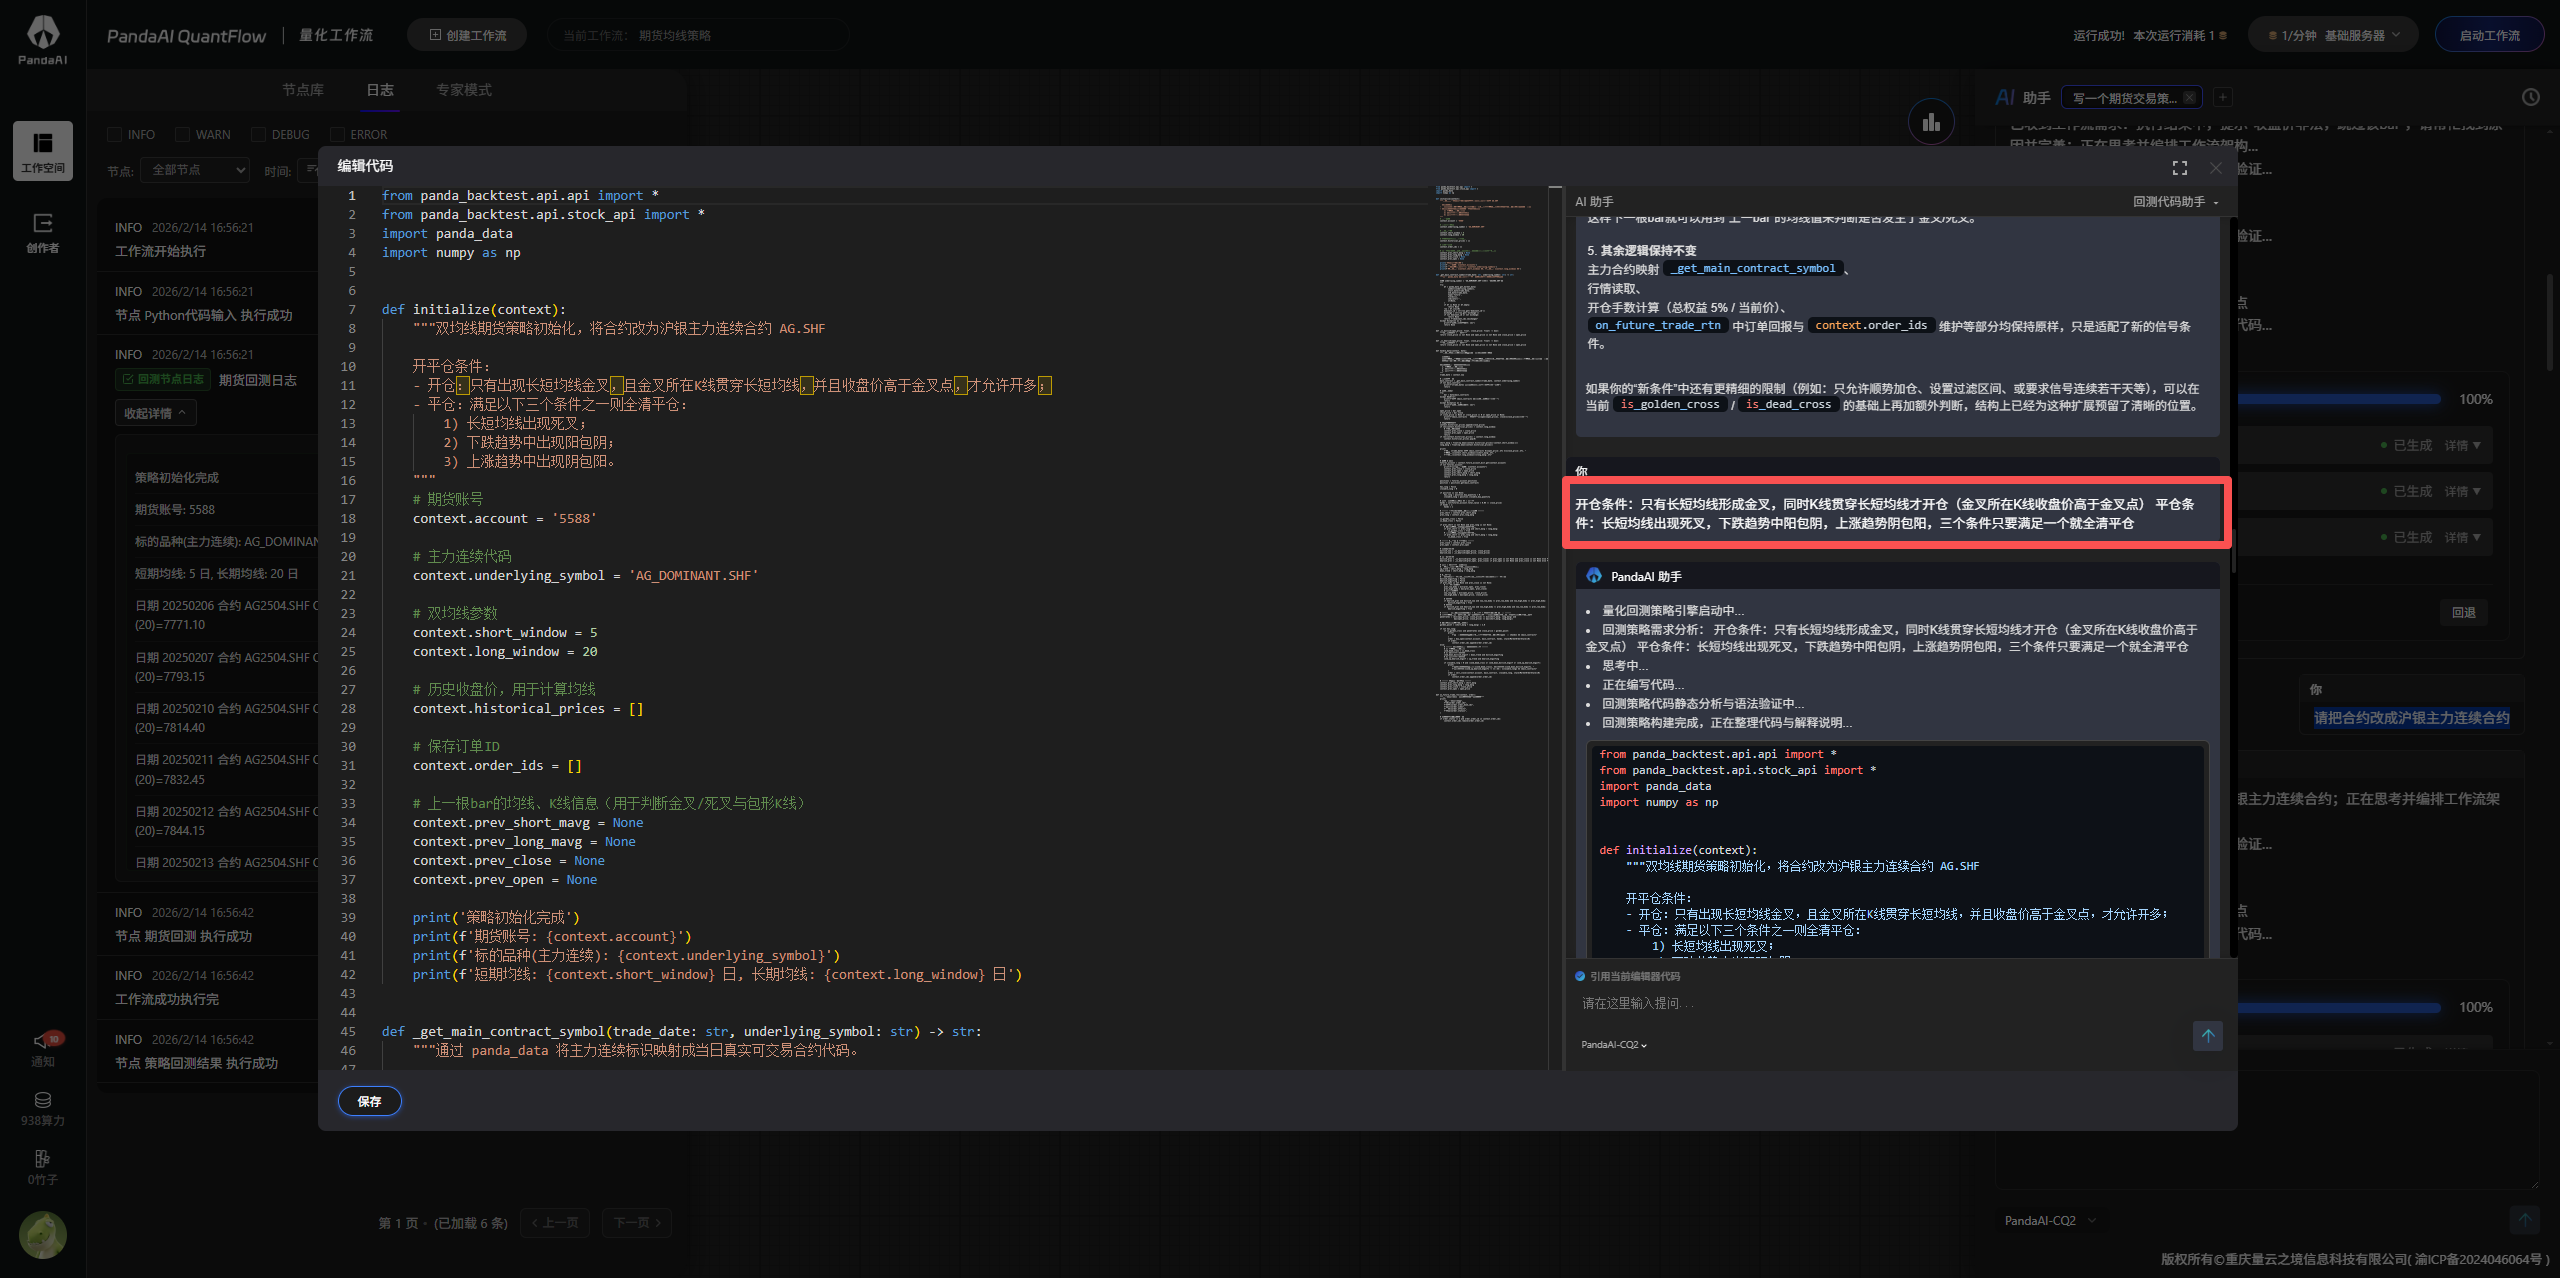
Task: Click the 回退 rollback button
Action: pyautogui.click(x=2463, y=613)
